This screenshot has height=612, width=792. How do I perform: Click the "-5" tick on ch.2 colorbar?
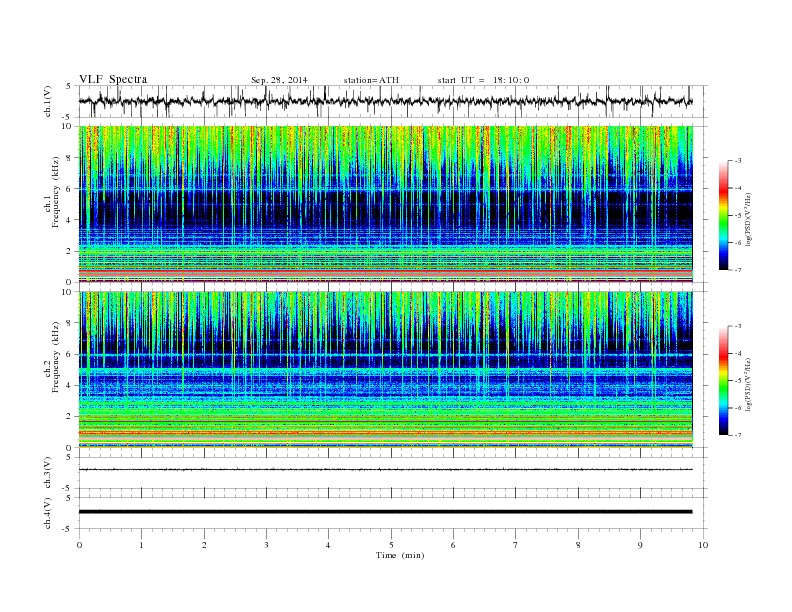point(738,381)
